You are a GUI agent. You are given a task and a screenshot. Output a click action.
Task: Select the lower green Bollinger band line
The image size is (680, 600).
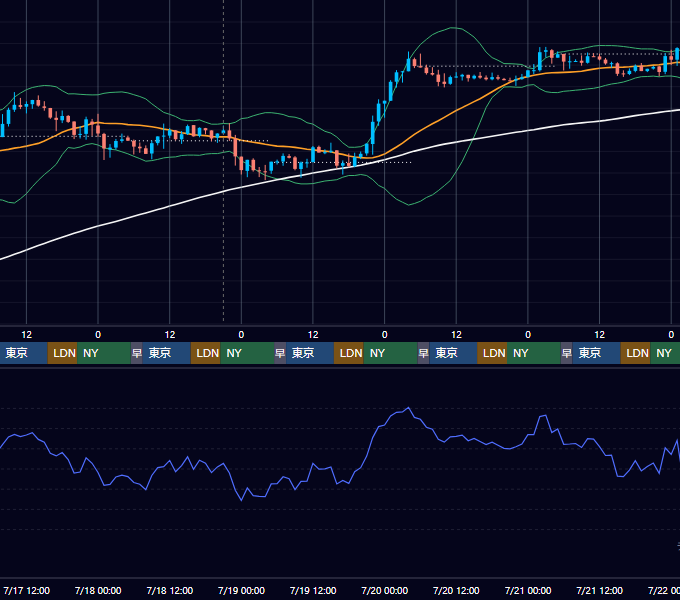(x=409, y=205)
